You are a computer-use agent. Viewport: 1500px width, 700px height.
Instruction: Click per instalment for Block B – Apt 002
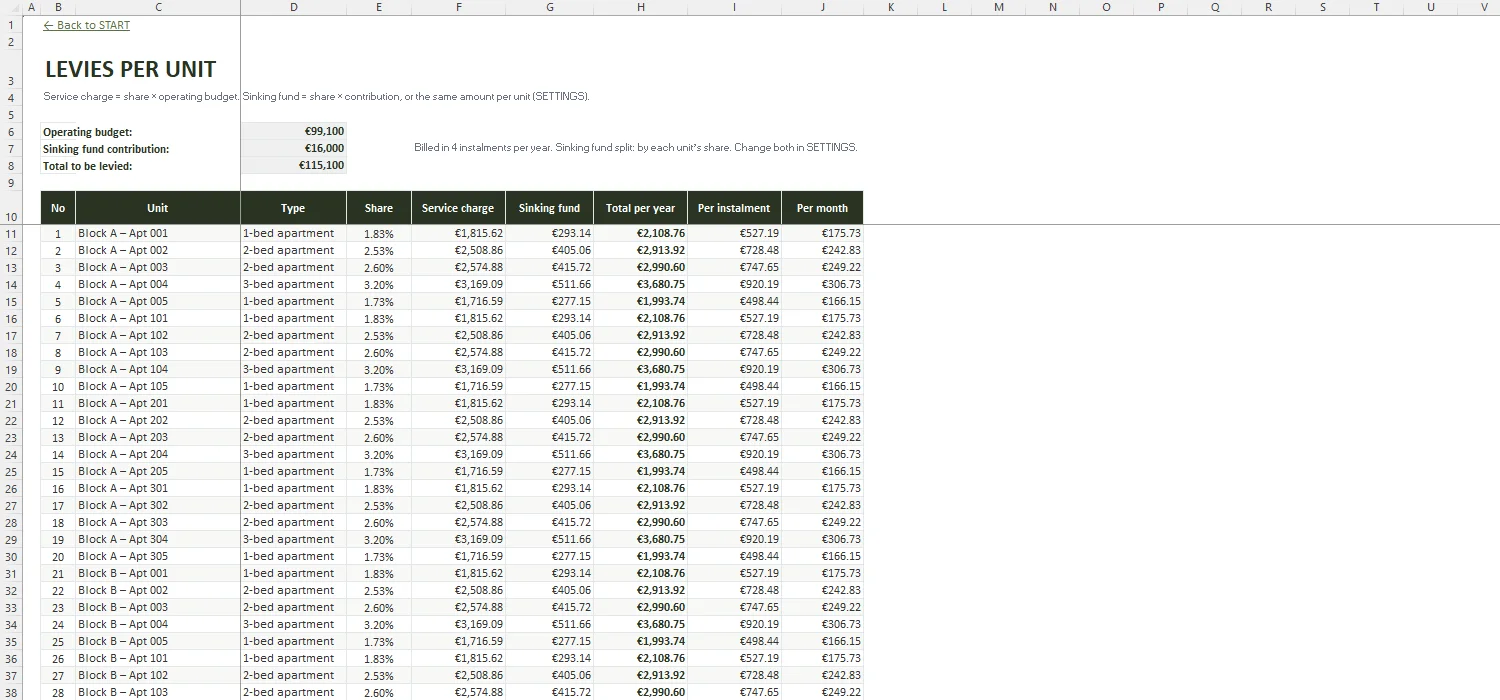[734, 590]
